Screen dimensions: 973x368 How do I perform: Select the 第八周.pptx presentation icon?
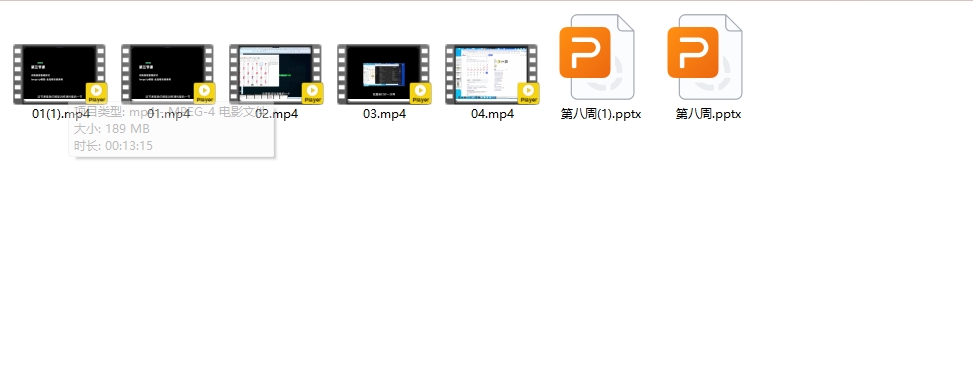704,56
